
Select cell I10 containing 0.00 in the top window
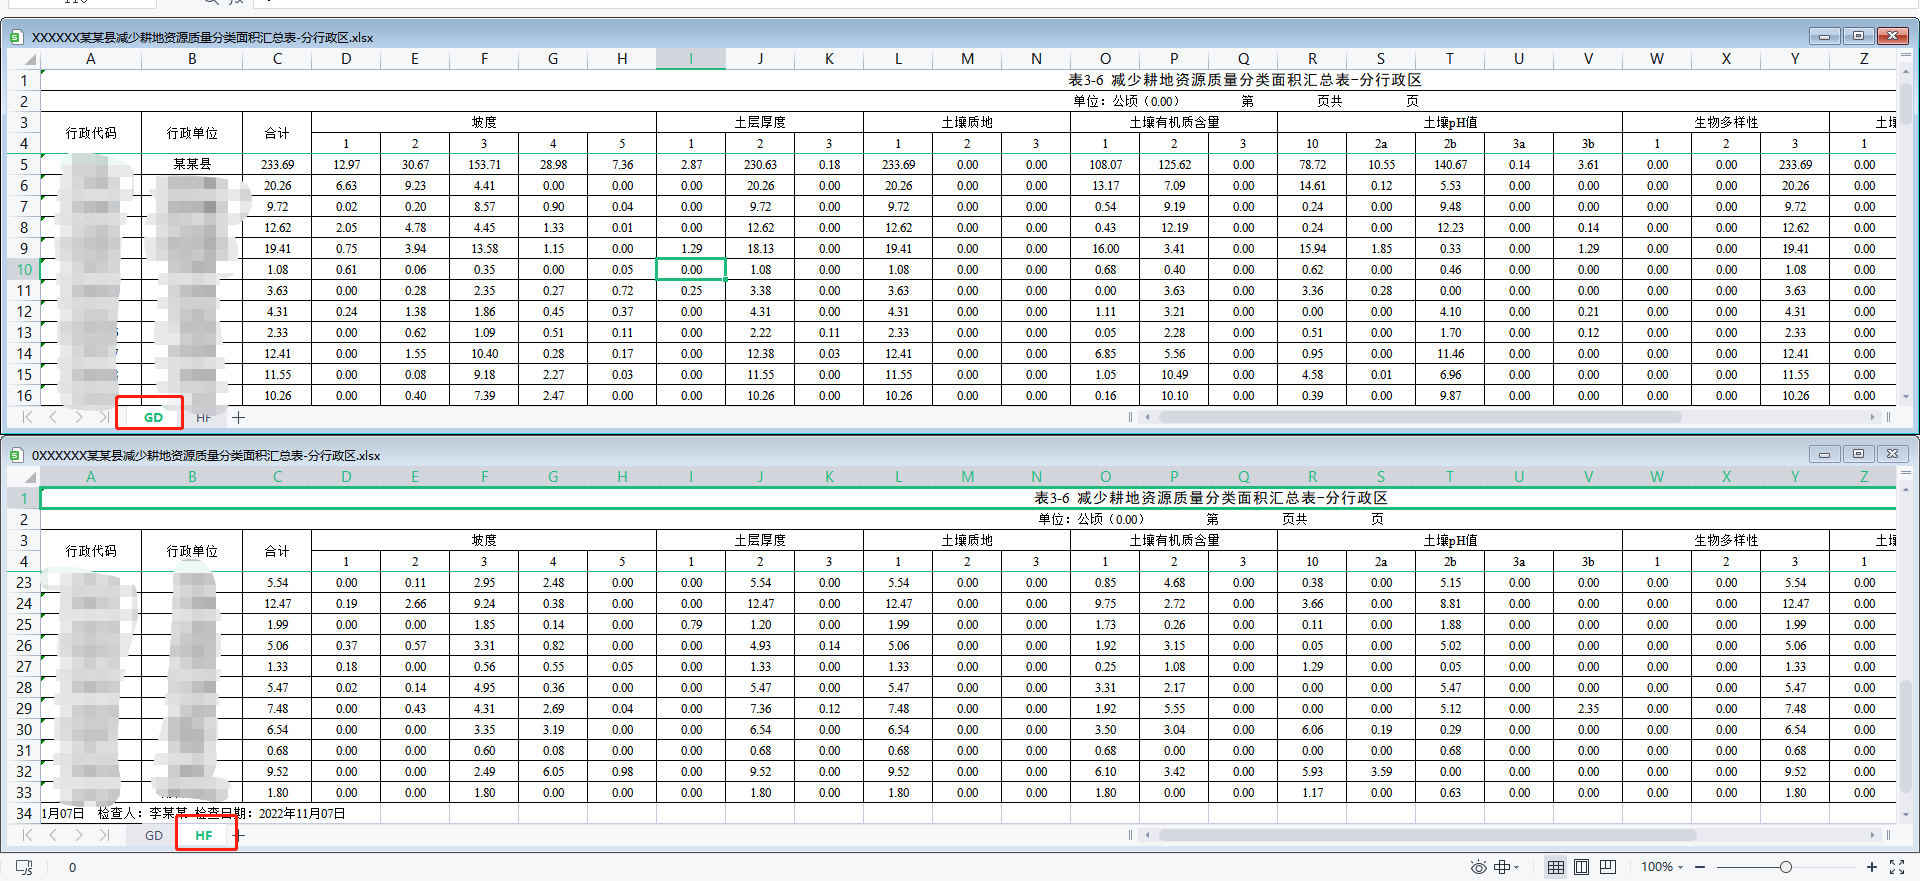(691, 270)
